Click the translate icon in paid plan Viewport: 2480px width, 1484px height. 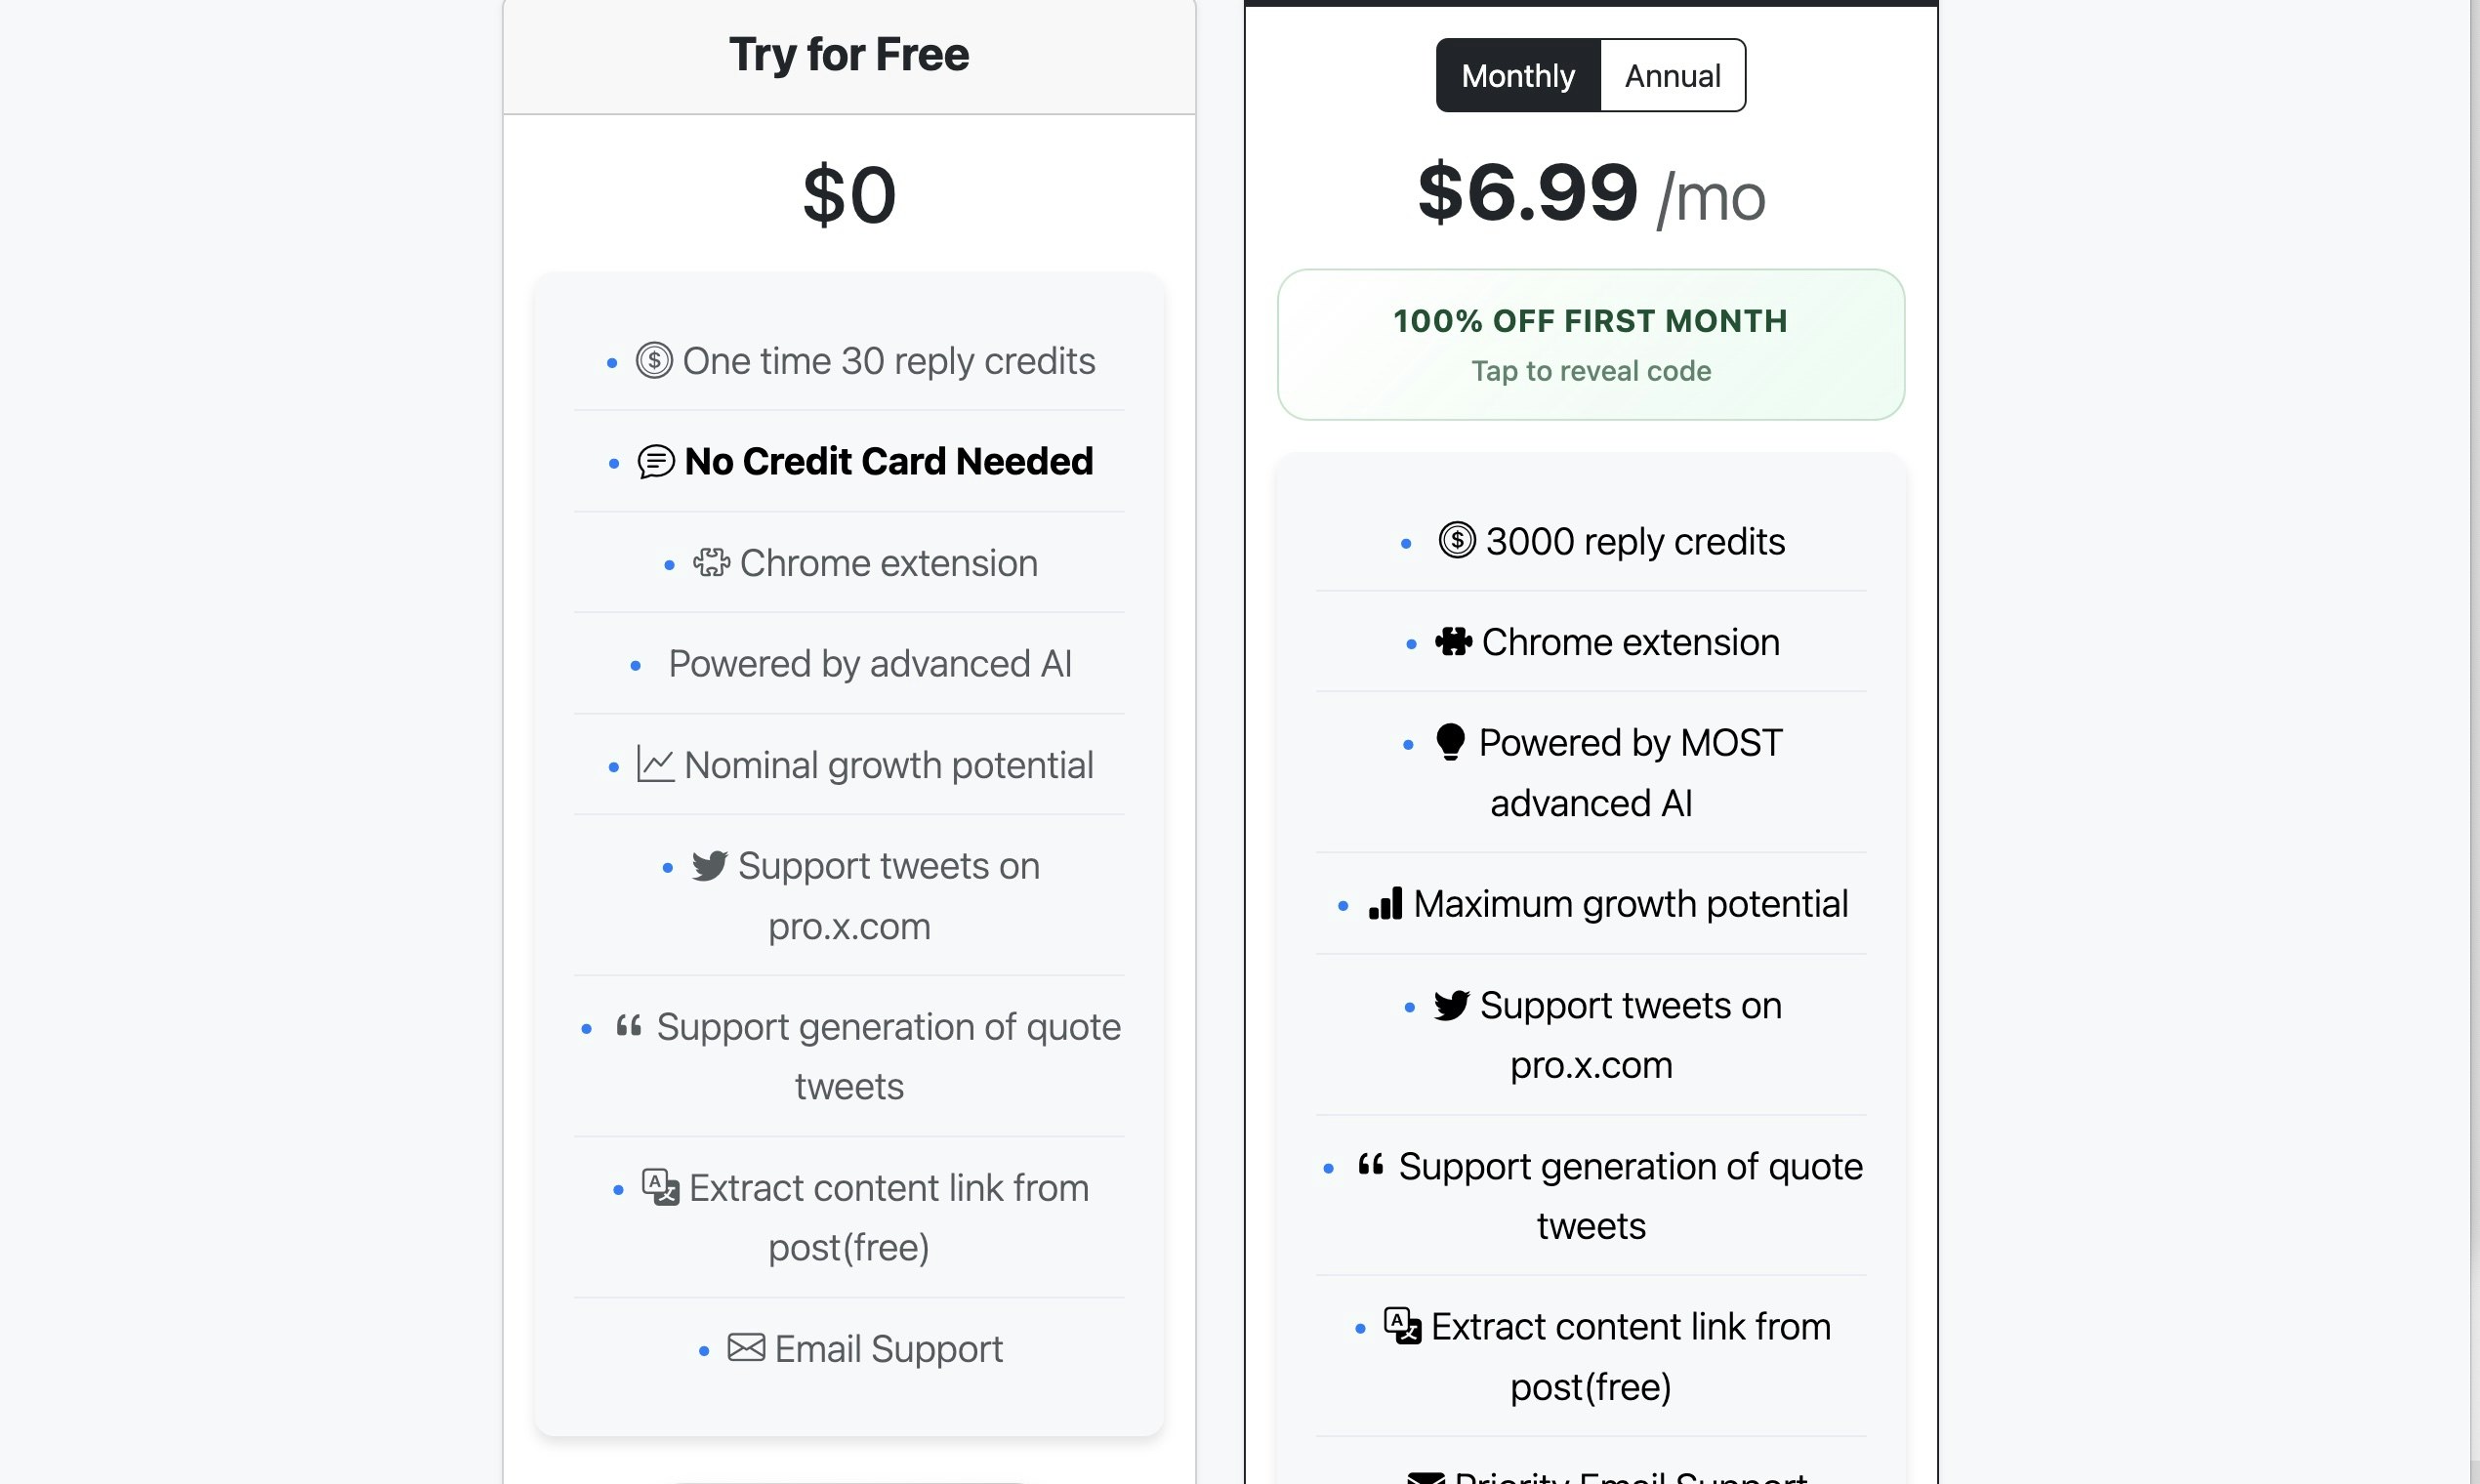(1403, 1326)
